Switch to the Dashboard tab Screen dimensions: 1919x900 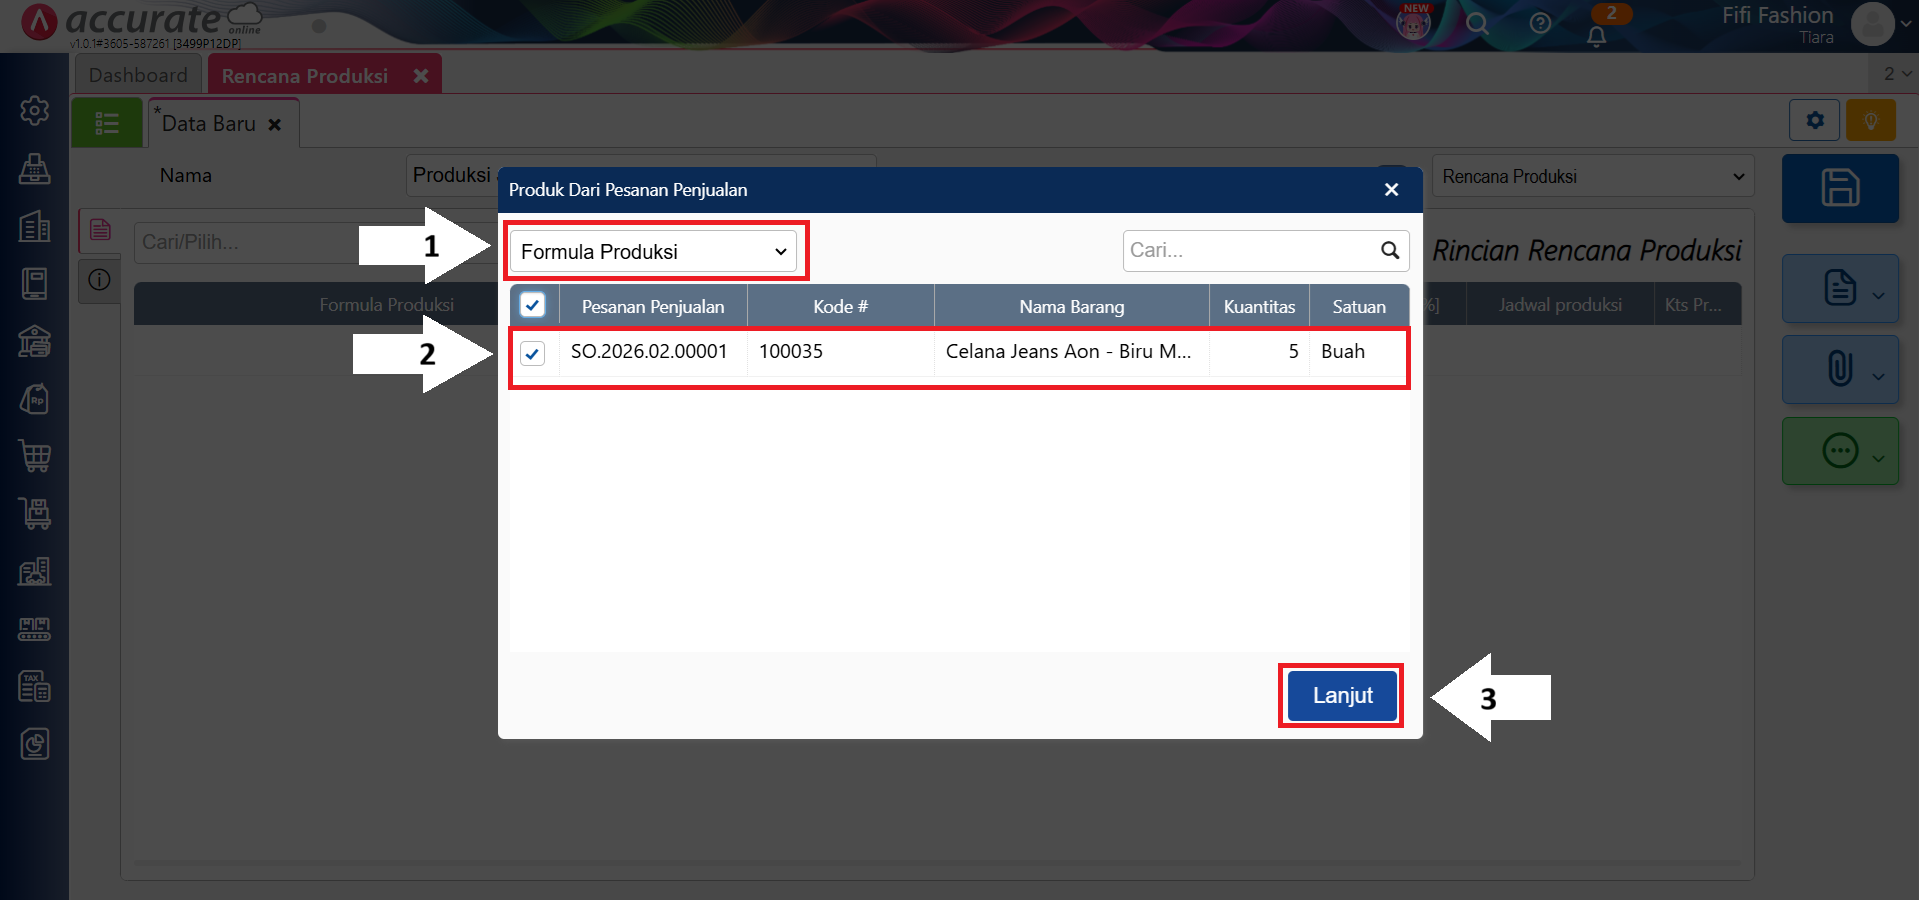pos(138,75)
